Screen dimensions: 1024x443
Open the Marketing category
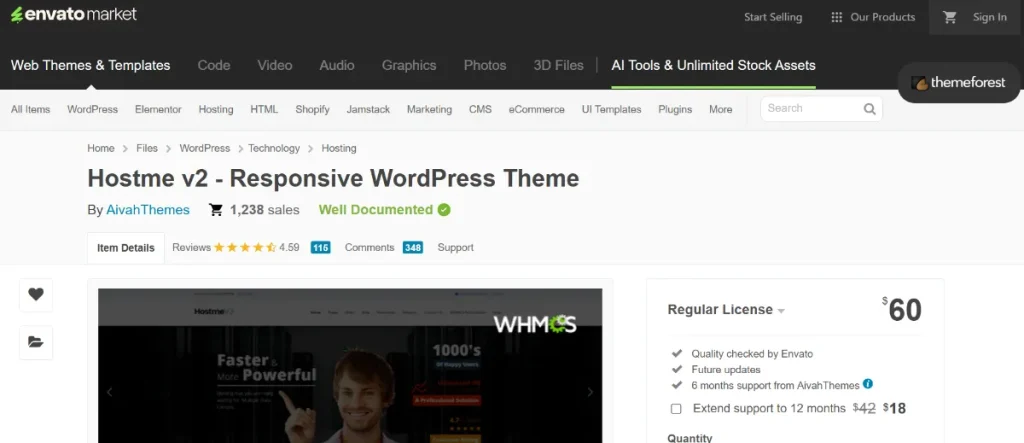pyautogui.click(x=429, y=110)
